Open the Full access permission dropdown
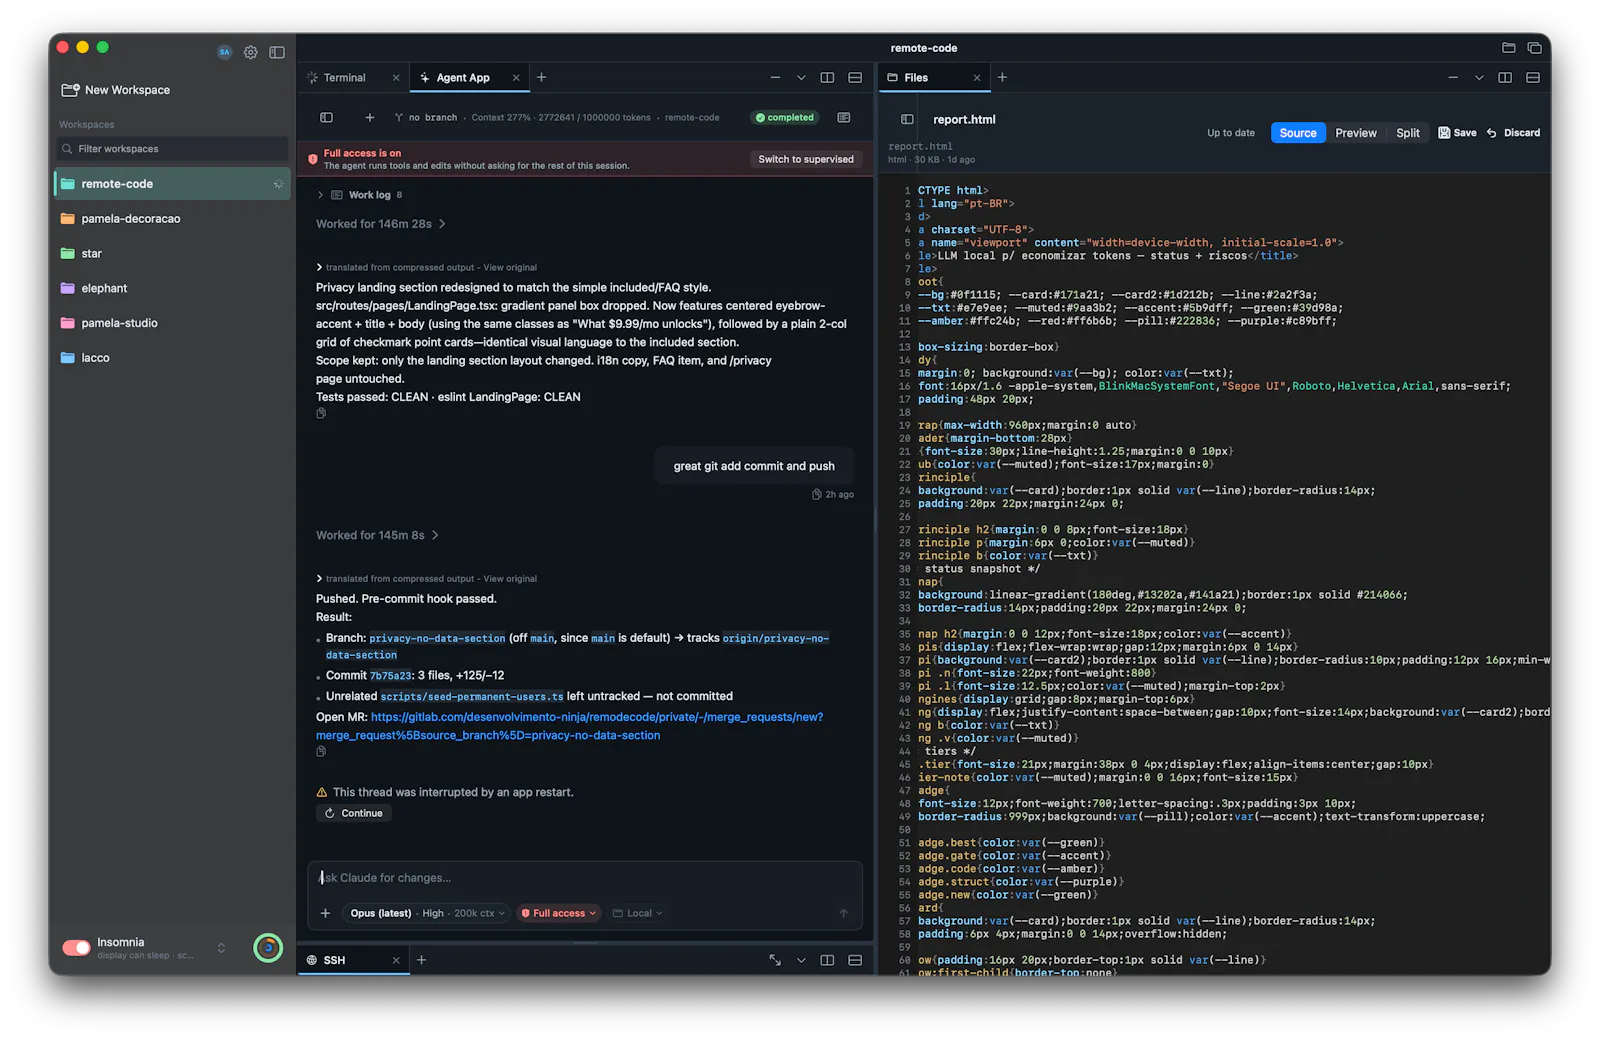The height and width of the screenshot is (1040, 1600). [x=558, y=913]
